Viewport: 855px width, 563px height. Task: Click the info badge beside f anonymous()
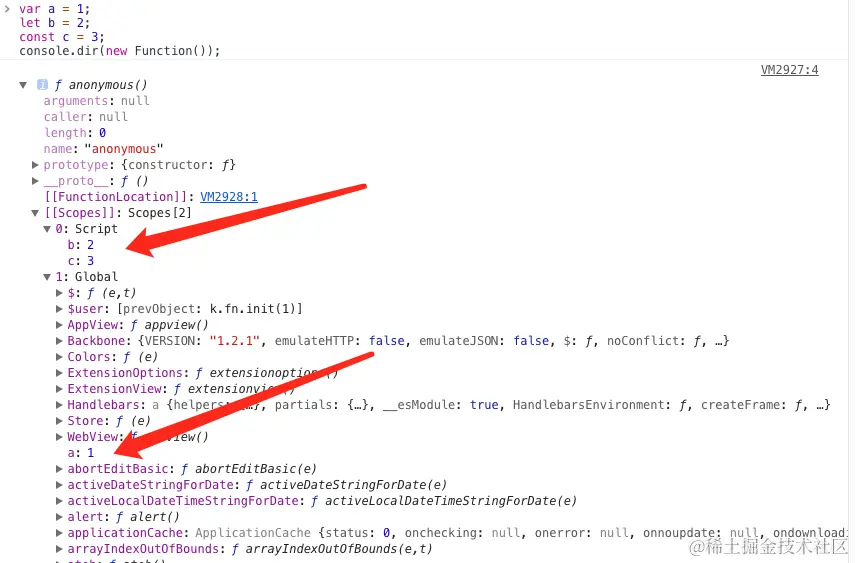tap(42, 85)
